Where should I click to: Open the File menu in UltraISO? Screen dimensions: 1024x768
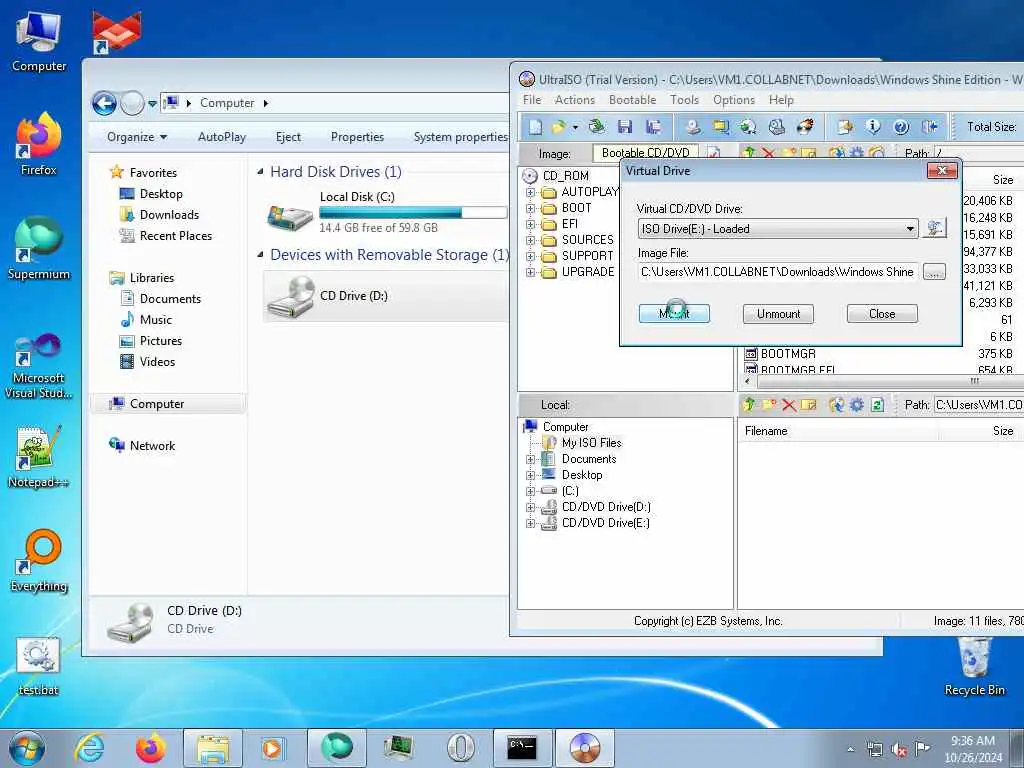point(532,100)
